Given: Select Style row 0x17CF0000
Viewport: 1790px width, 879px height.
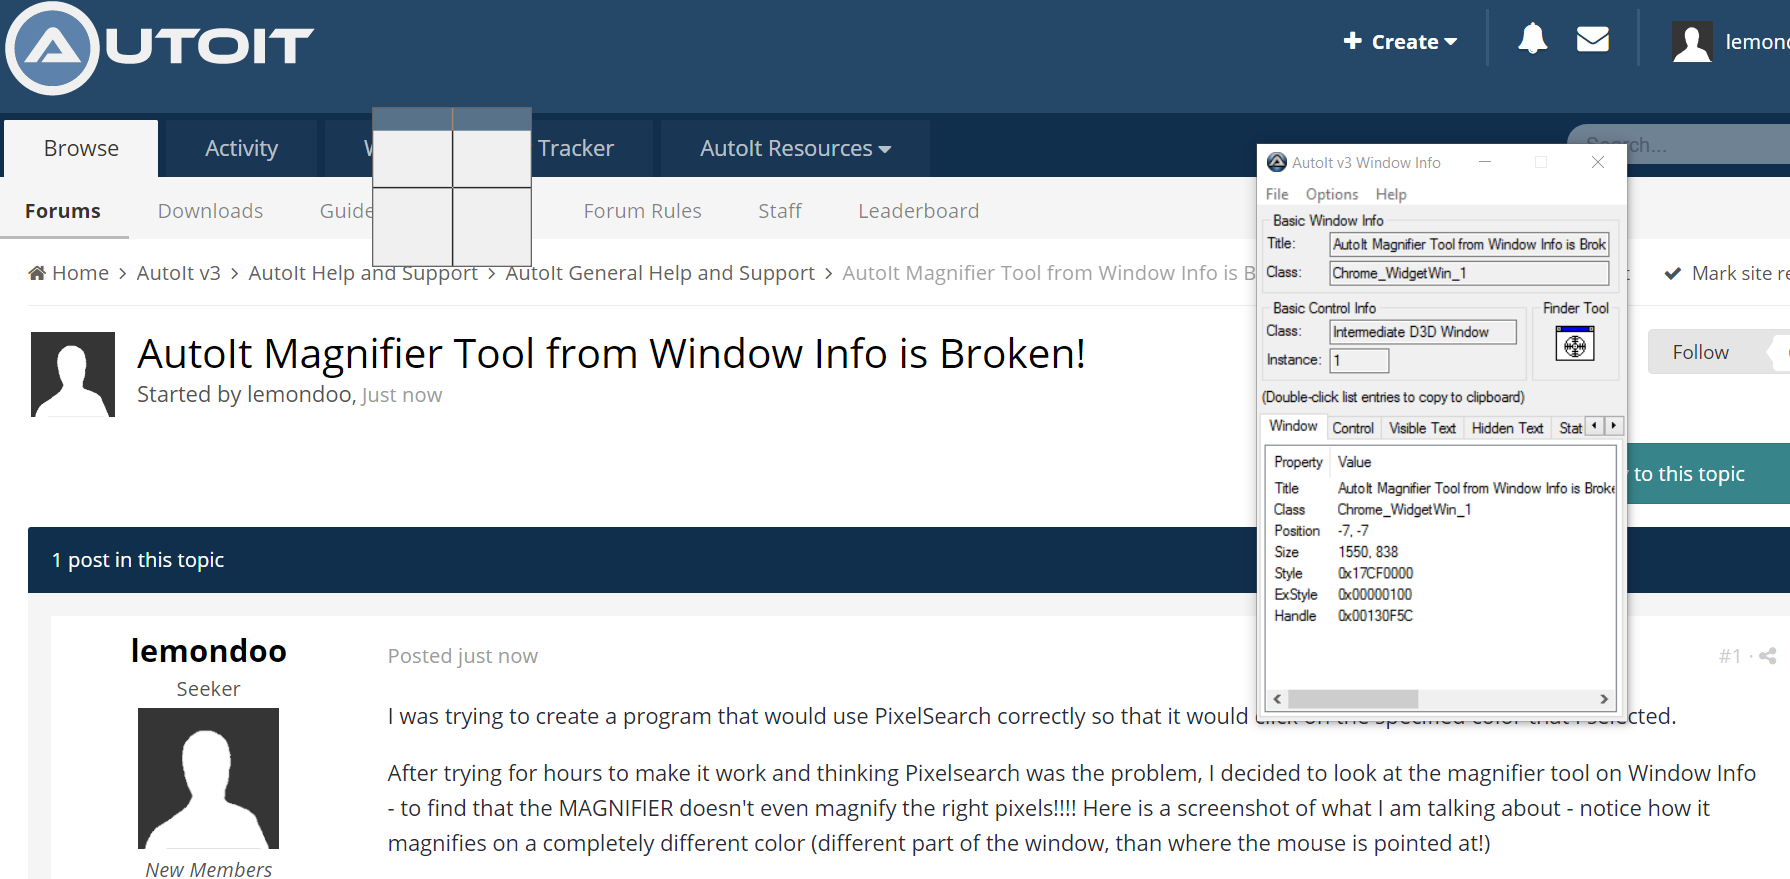Looking at the screenshot, I should [1441, 573].
